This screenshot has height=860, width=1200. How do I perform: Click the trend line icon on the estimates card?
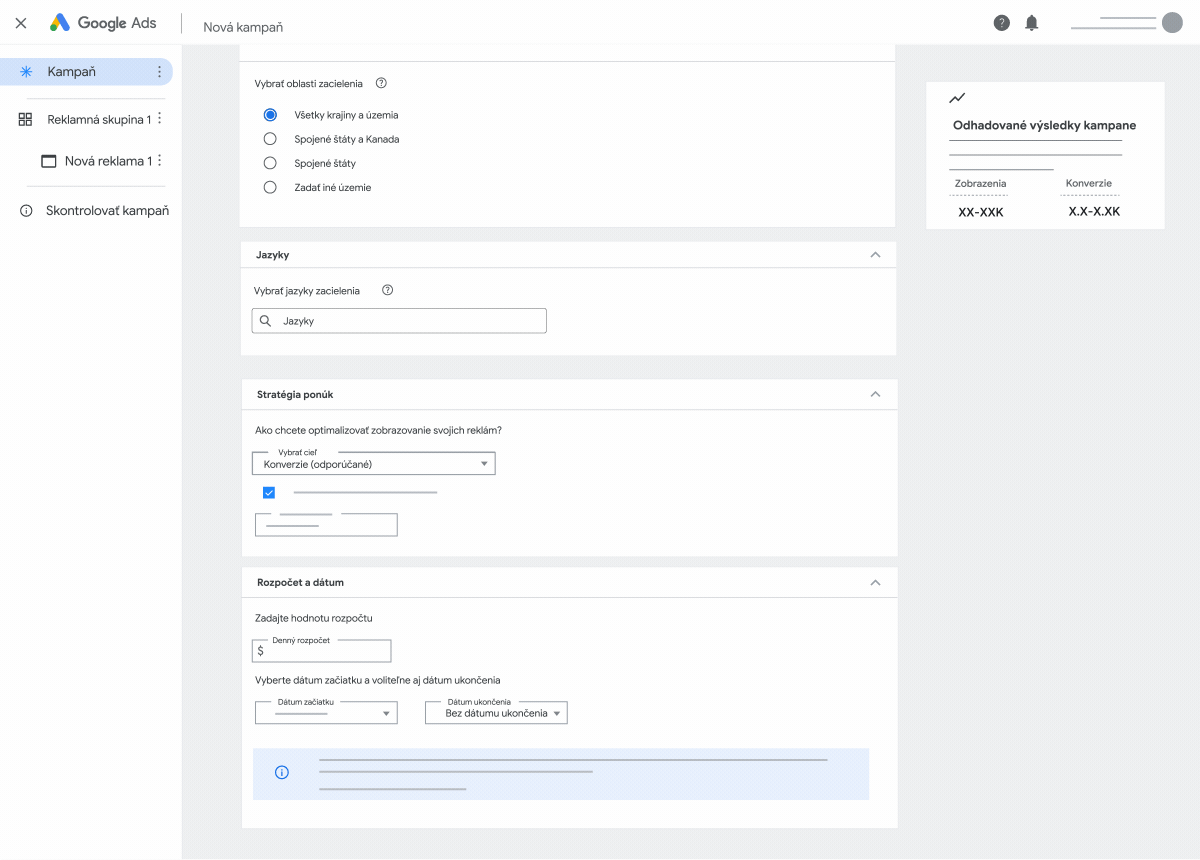coord(957,98)
